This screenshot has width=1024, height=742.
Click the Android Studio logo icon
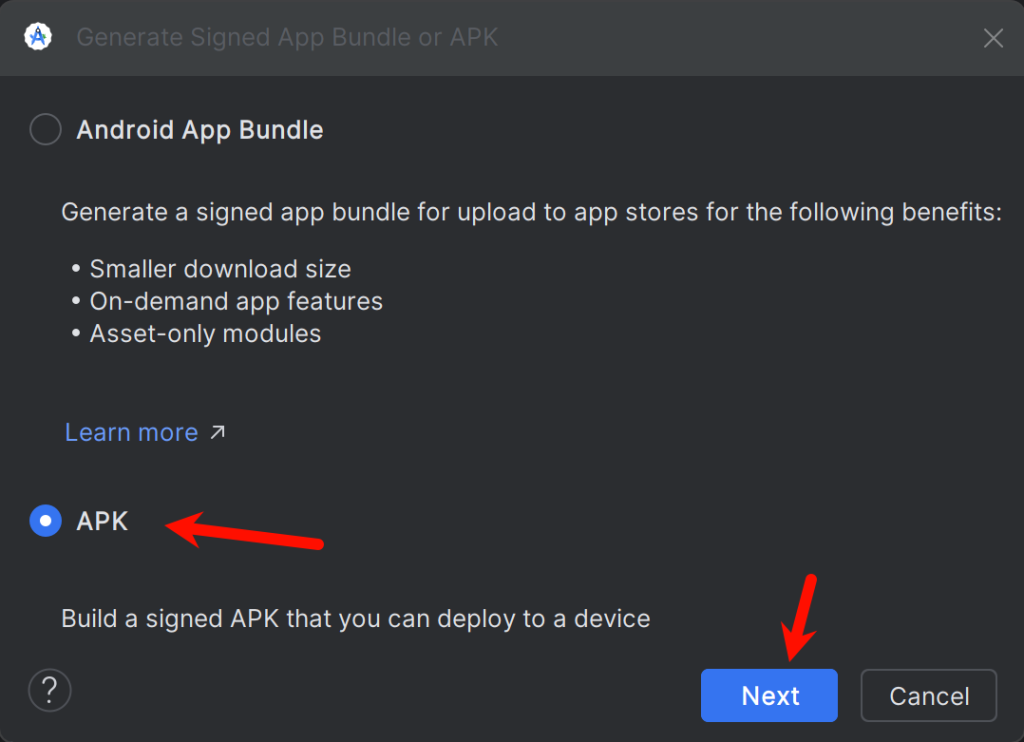39,38
